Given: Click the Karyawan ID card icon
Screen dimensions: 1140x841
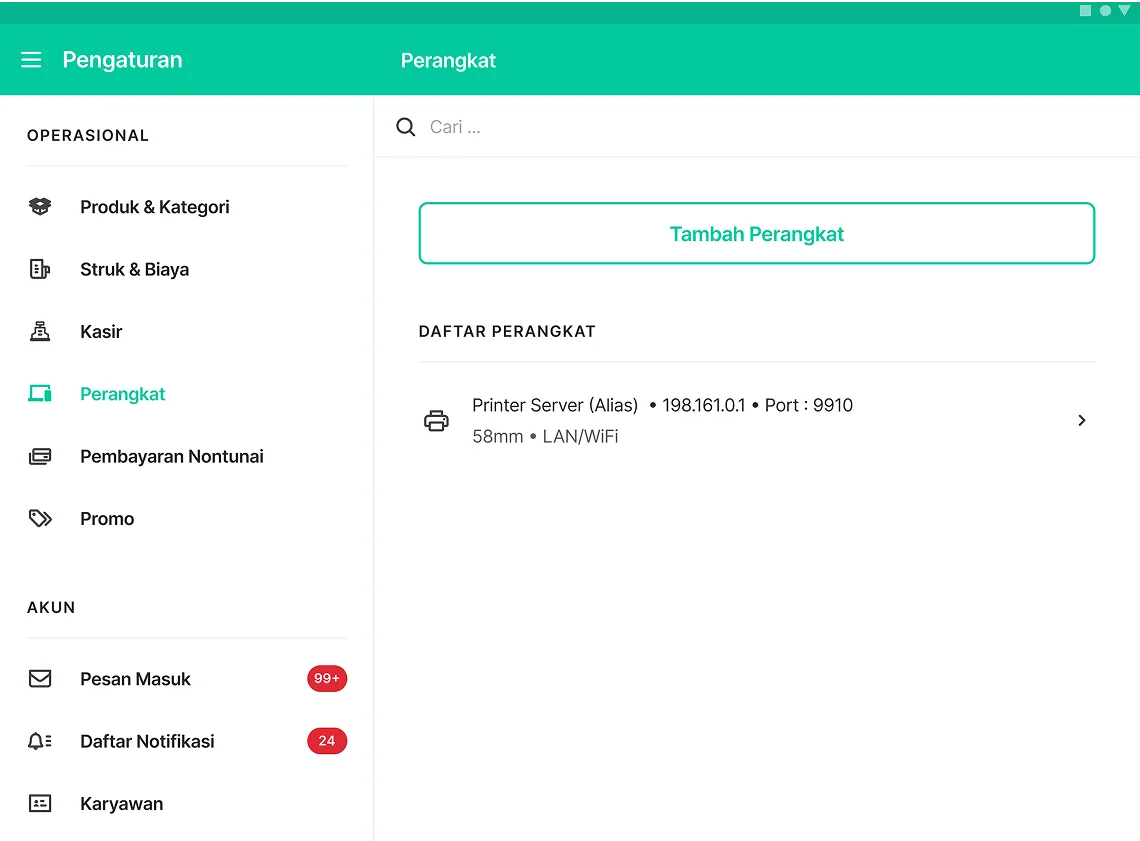Looking at the screenshot, I should coord(40,803).
